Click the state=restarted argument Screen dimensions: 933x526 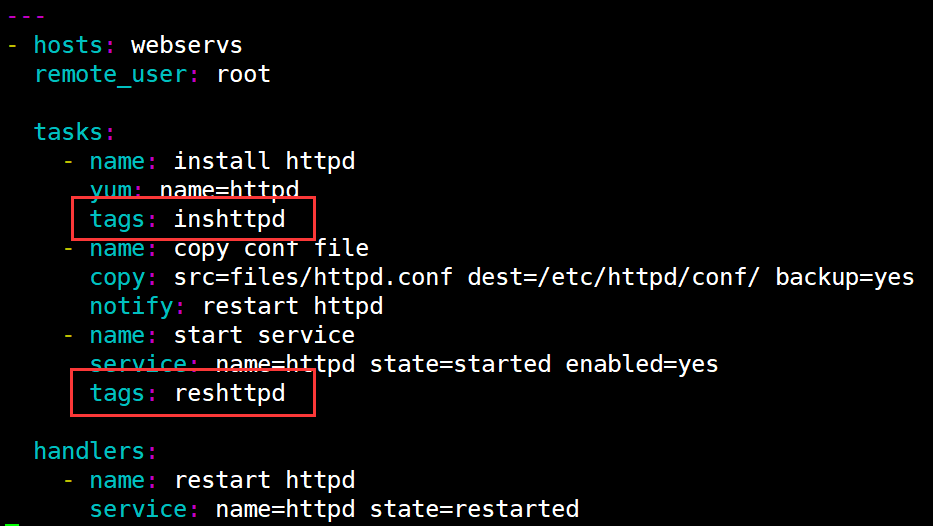(x=474, y=509)
